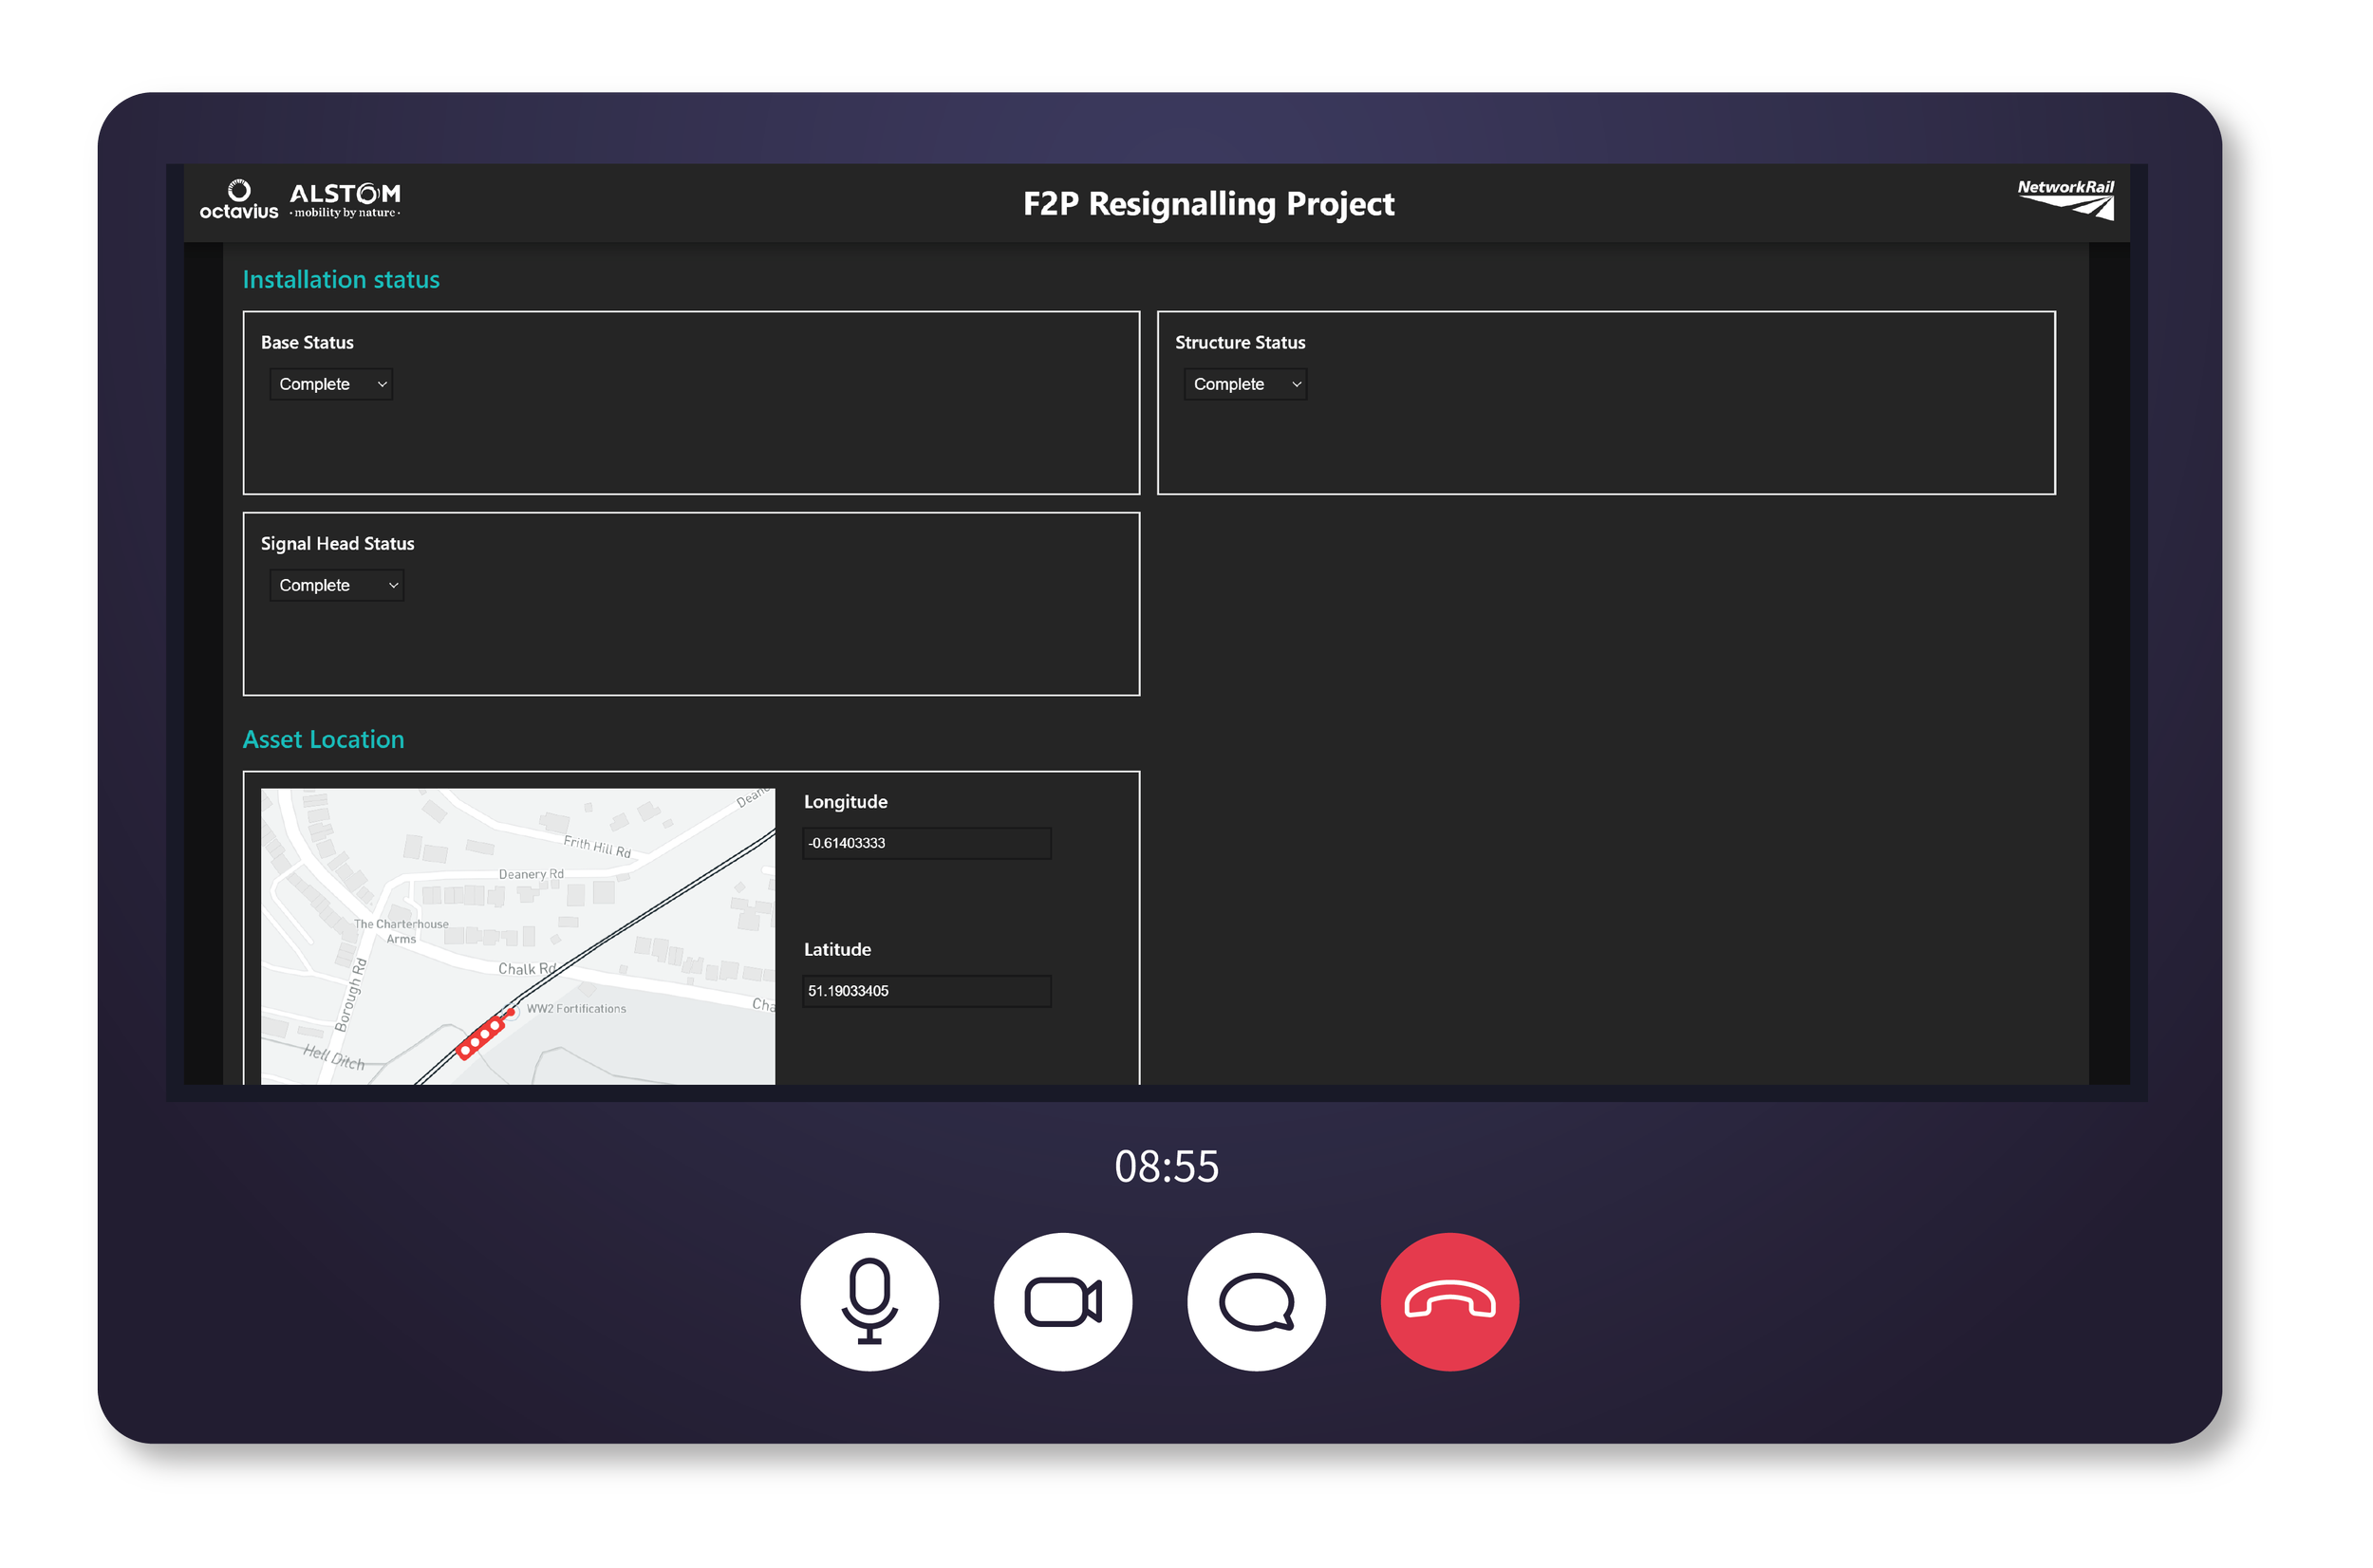The width and height of the screenshot is (2373, 1568).
Task: Open the chat bubble button
Action: tap(1256, 1301)
